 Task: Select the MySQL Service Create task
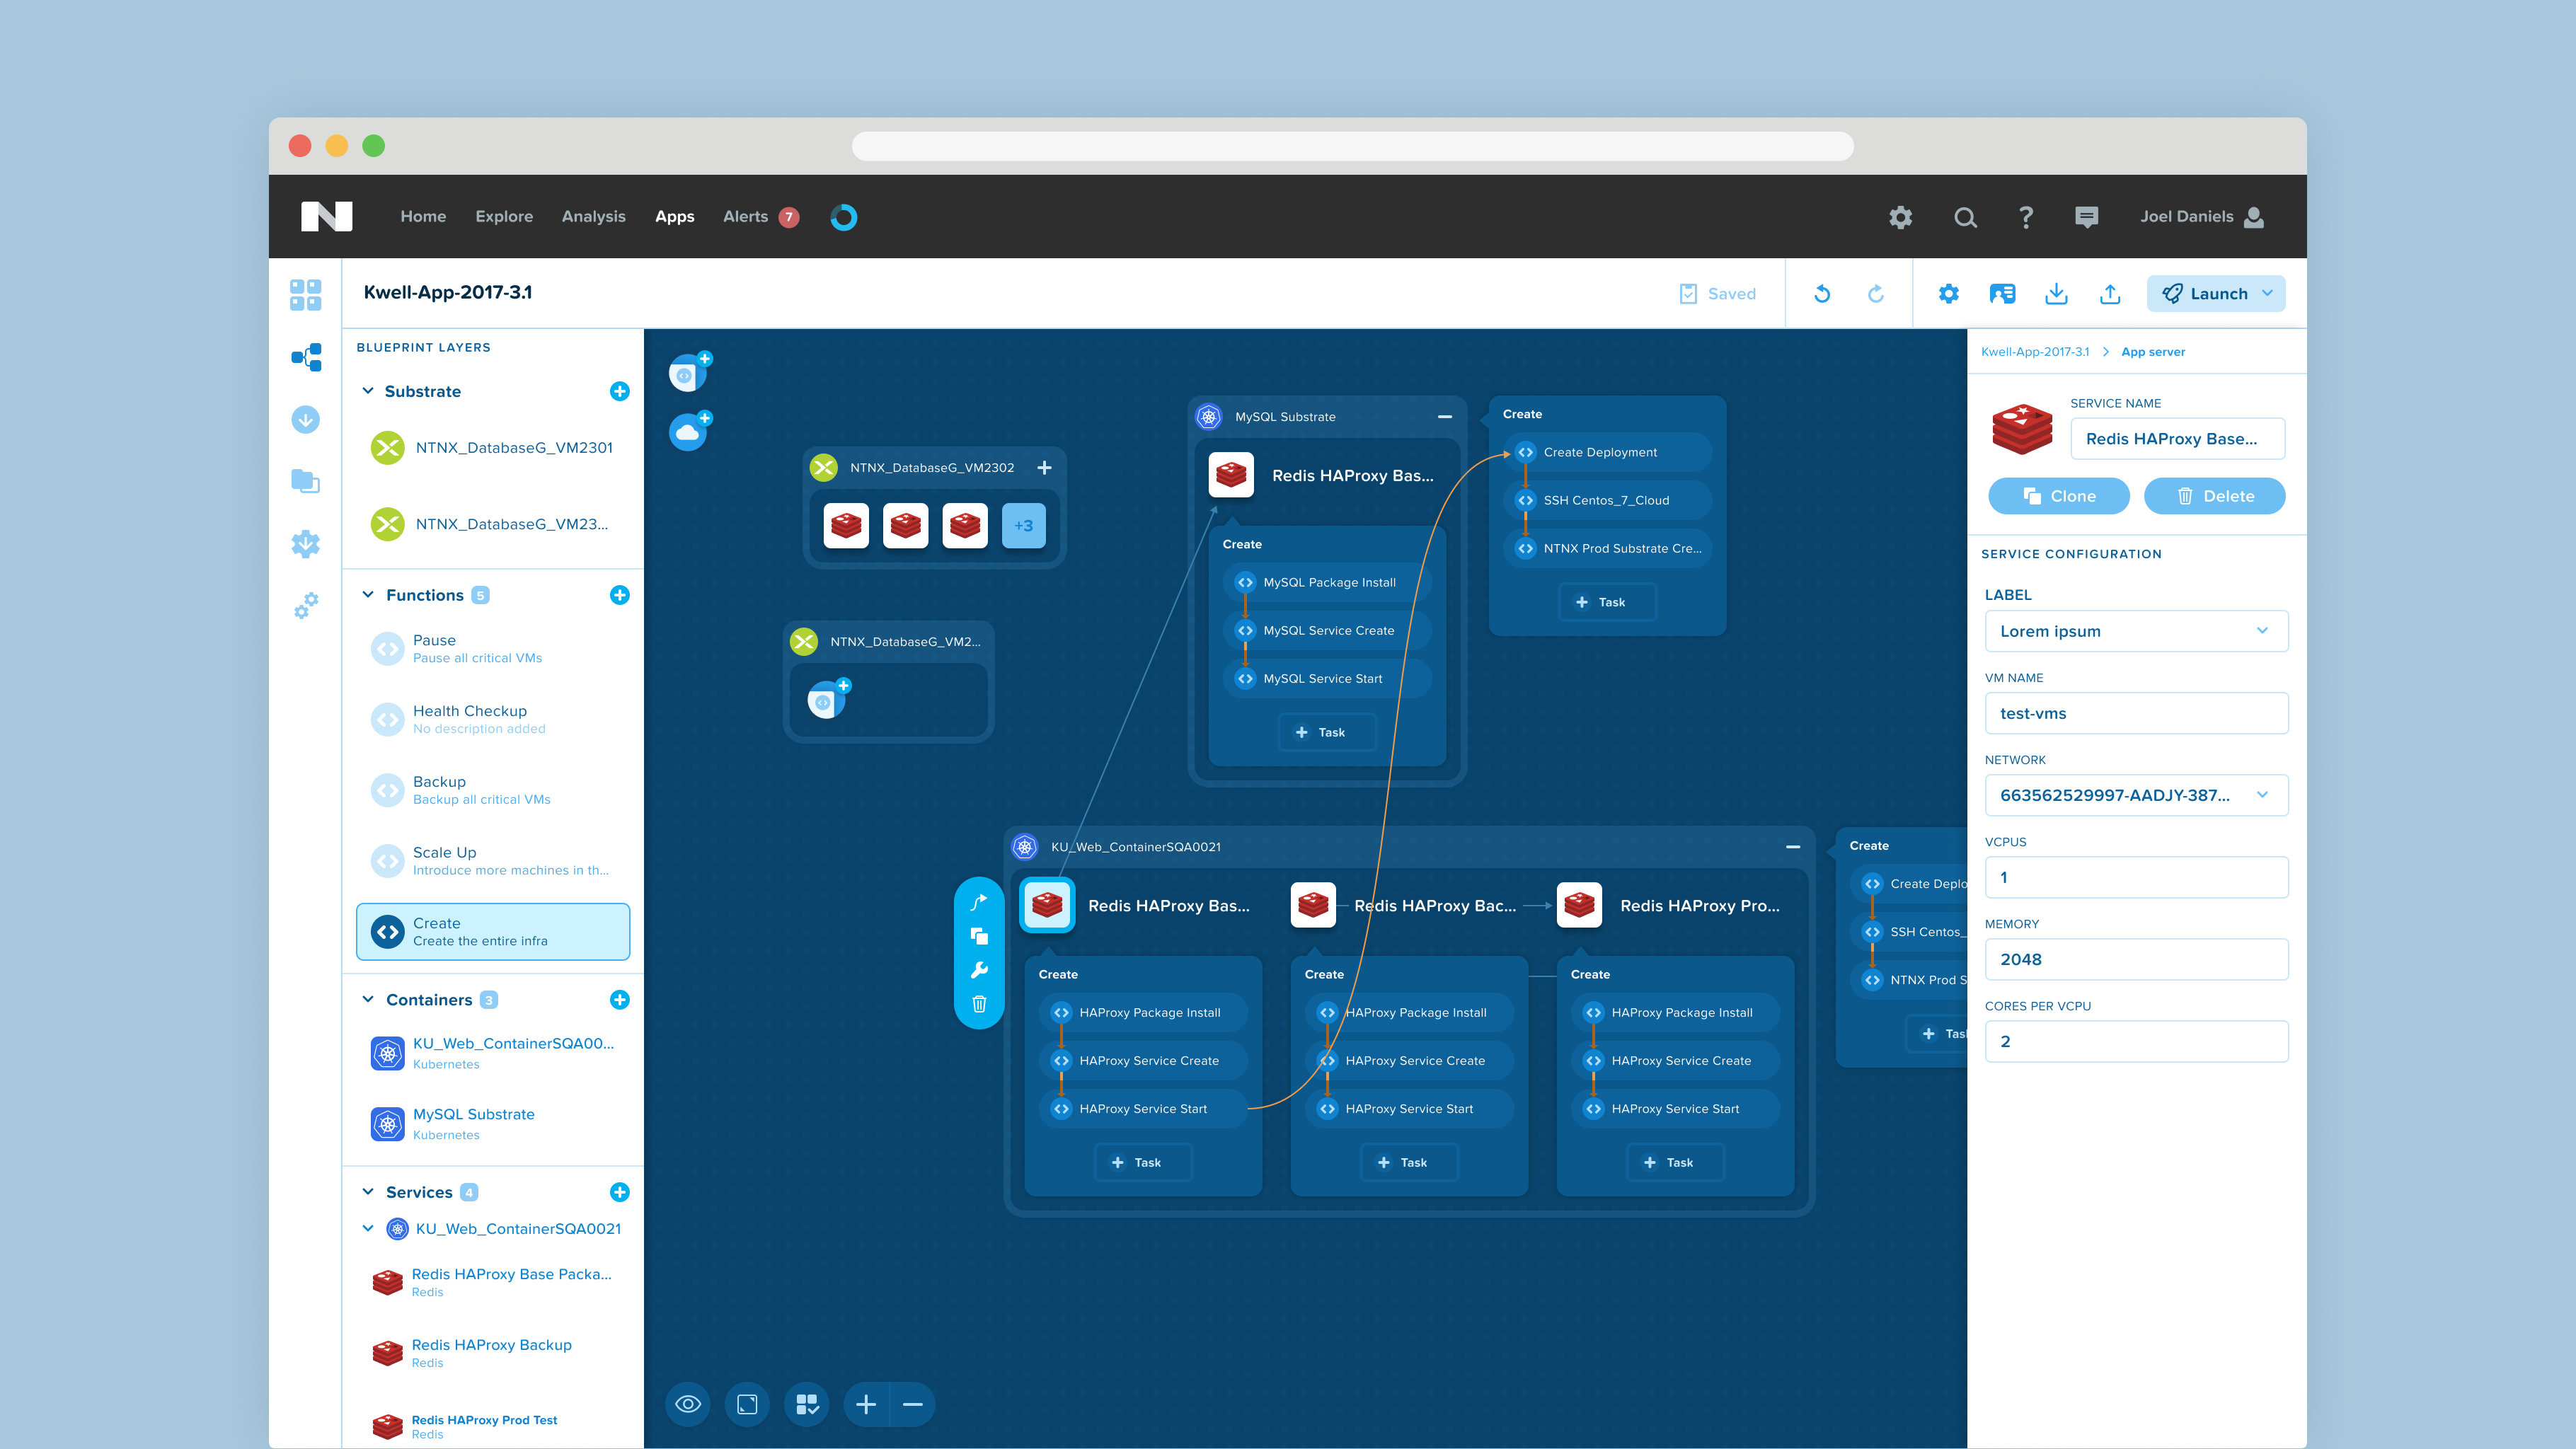point(1327,631)
